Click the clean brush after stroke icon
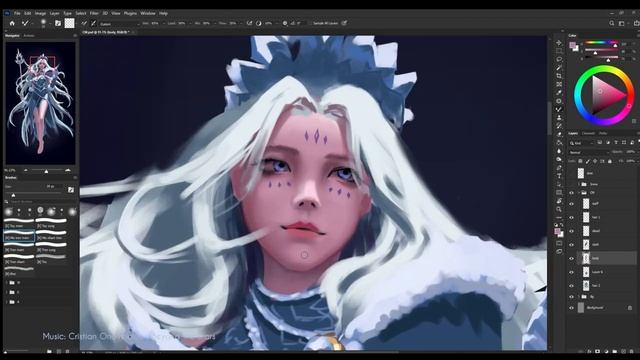This screenshot has width=640, height=360. (x=93, y=24)
